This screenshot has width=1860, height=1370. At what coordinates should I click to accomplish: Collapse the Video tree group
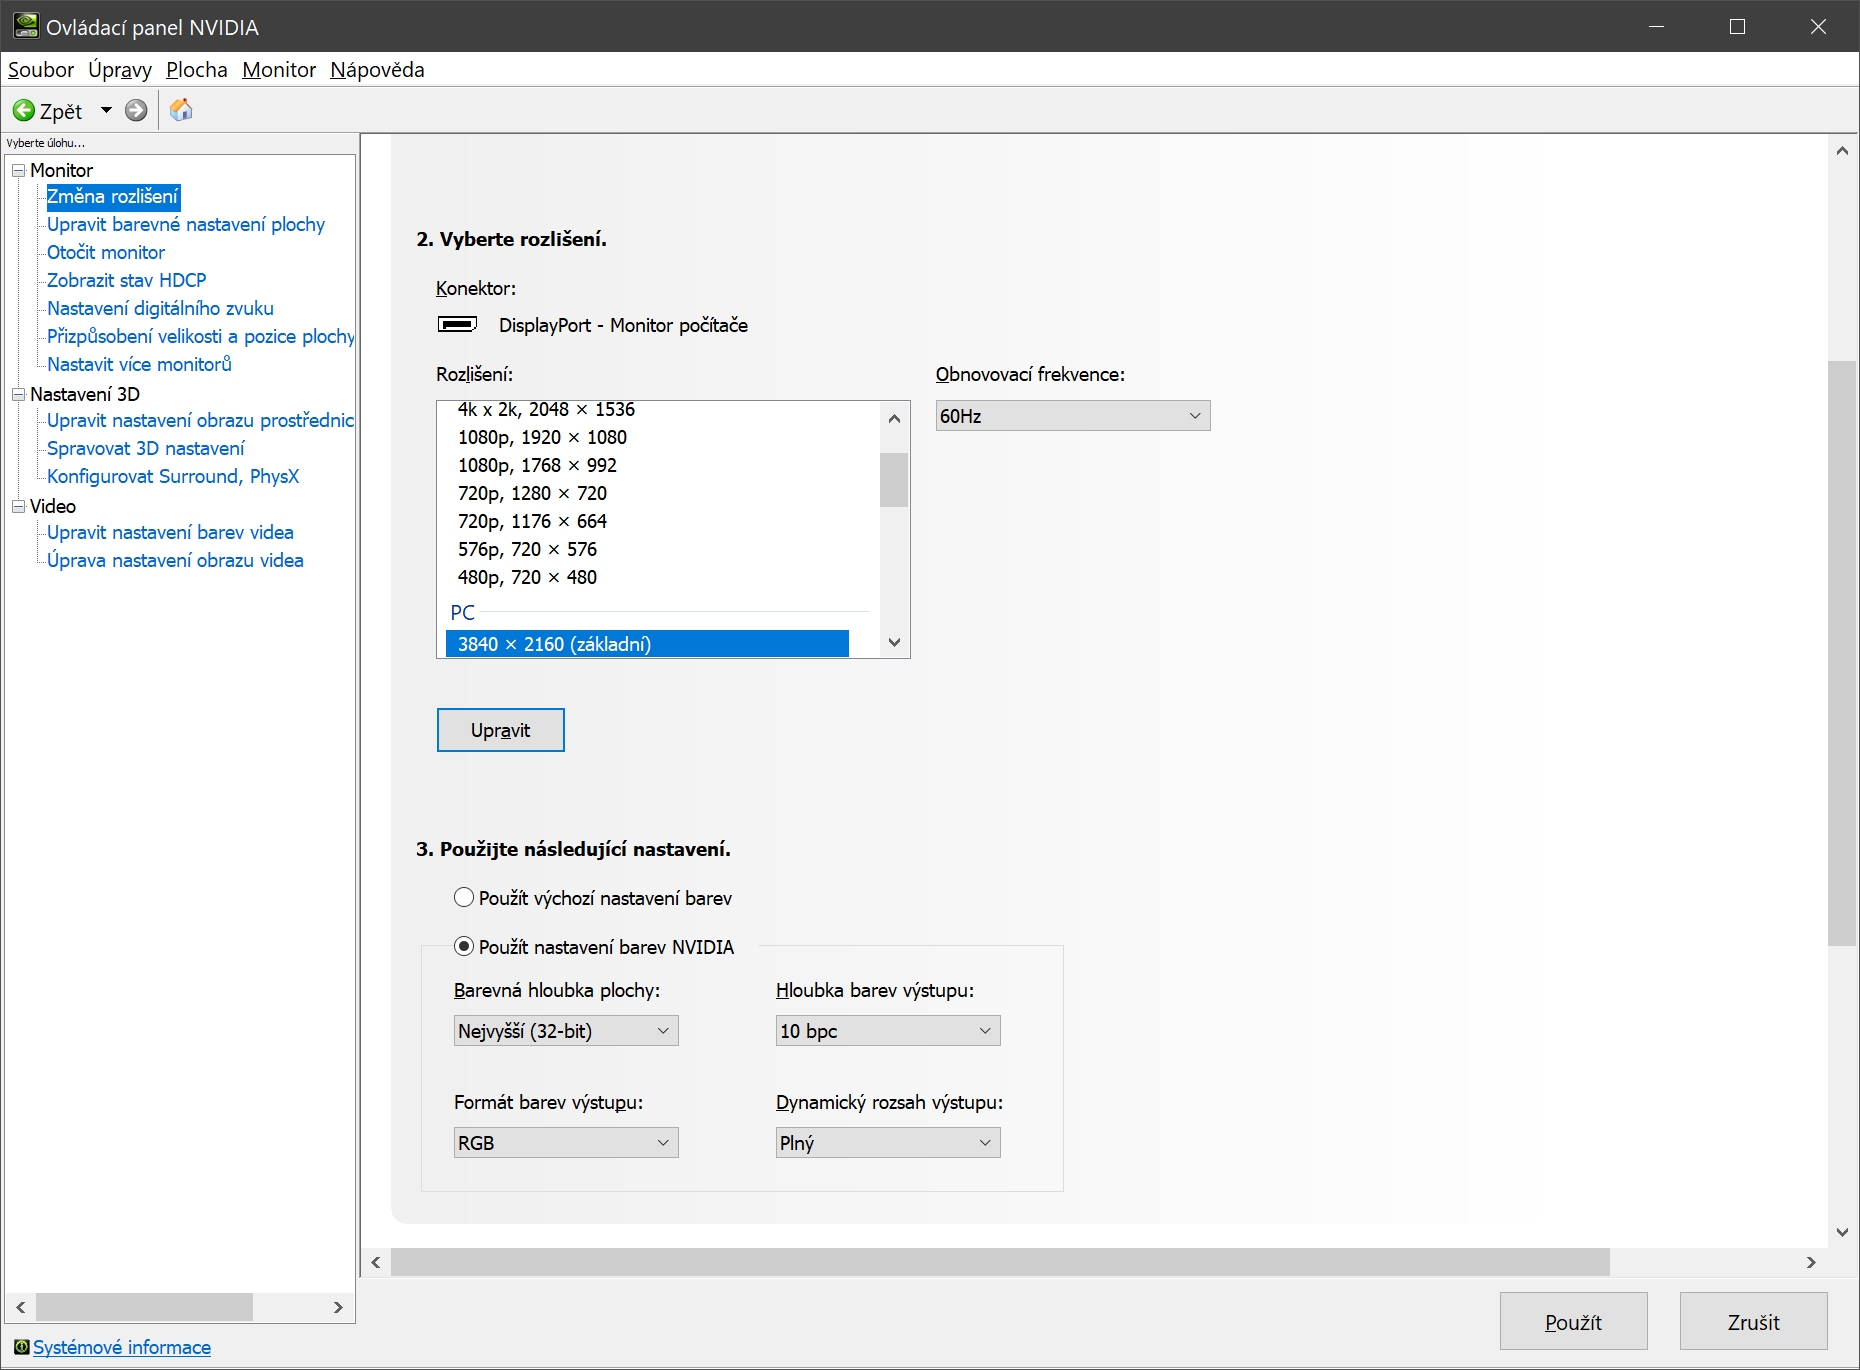pos(18,506)
